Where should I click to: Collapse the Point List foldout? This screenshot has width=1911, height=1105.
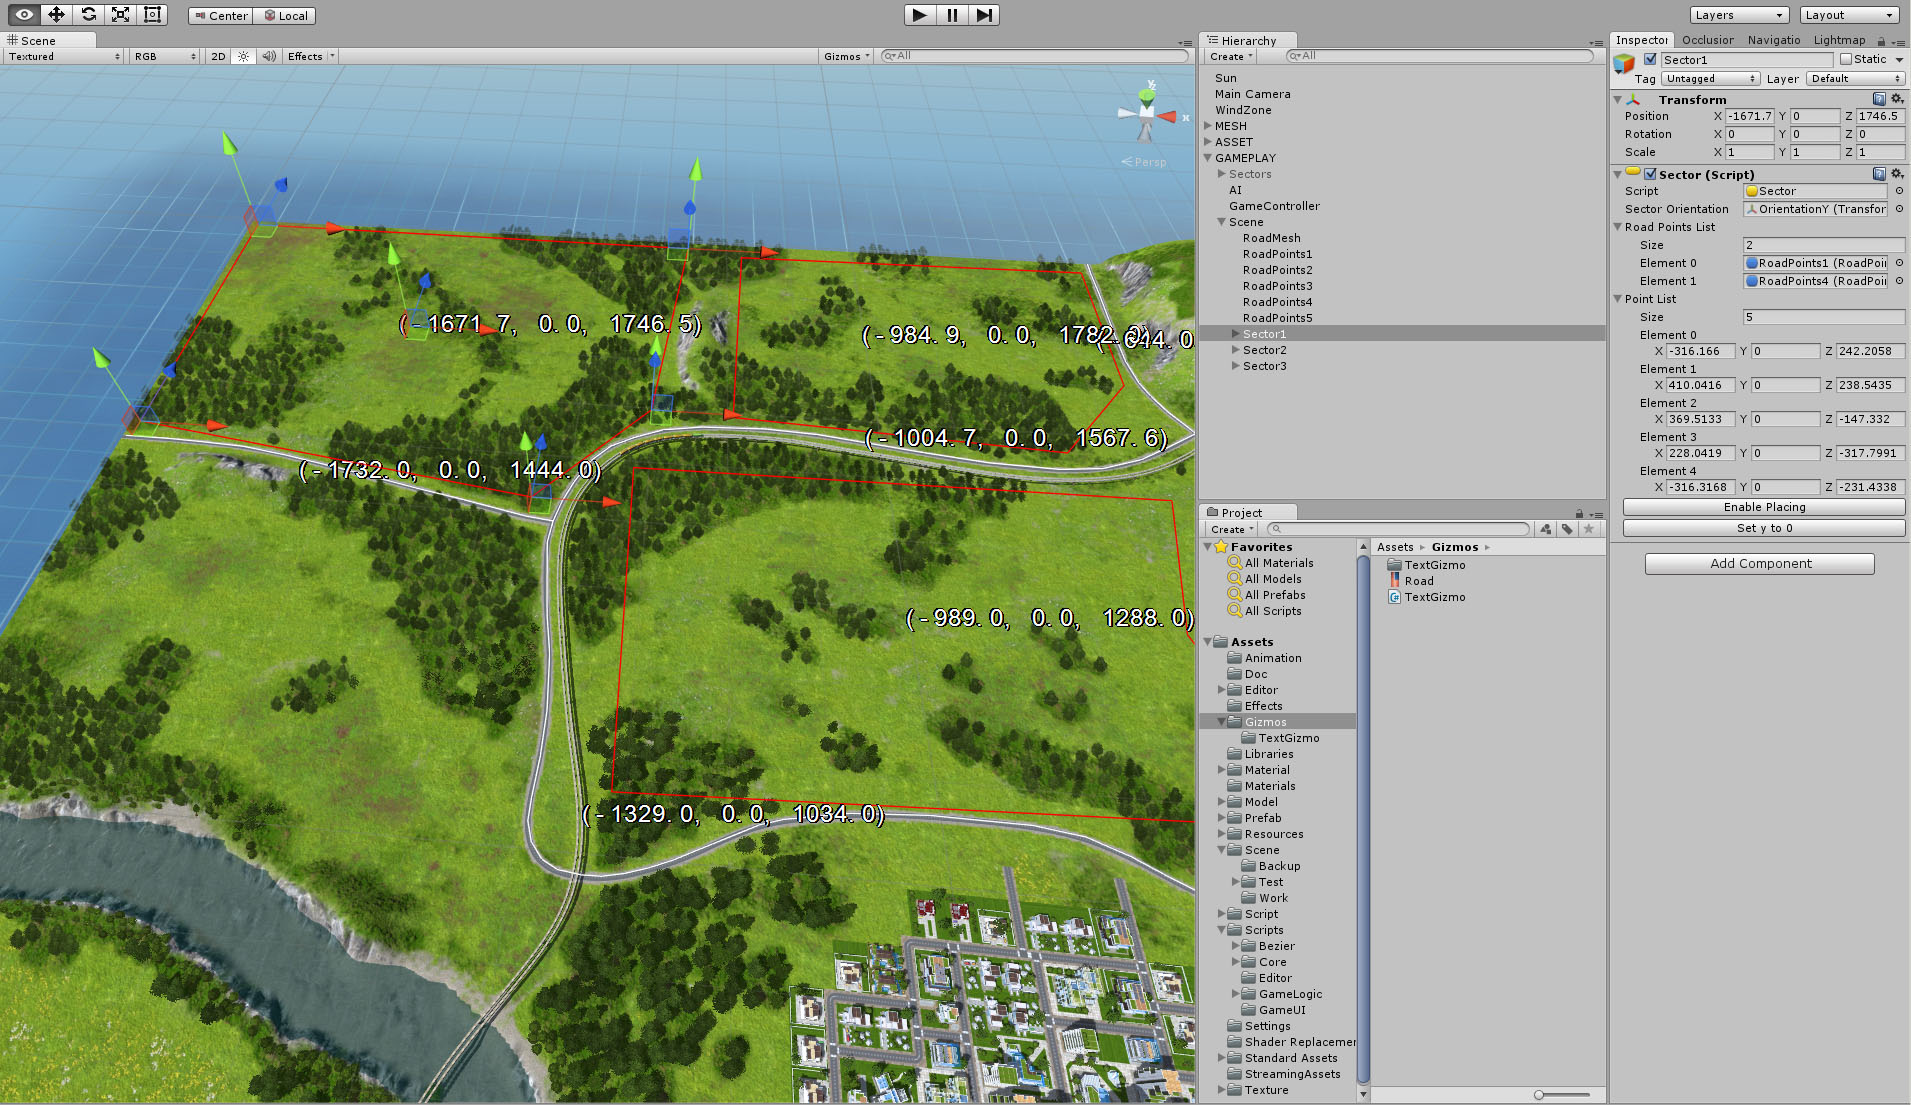click(x=1617, y=299)
